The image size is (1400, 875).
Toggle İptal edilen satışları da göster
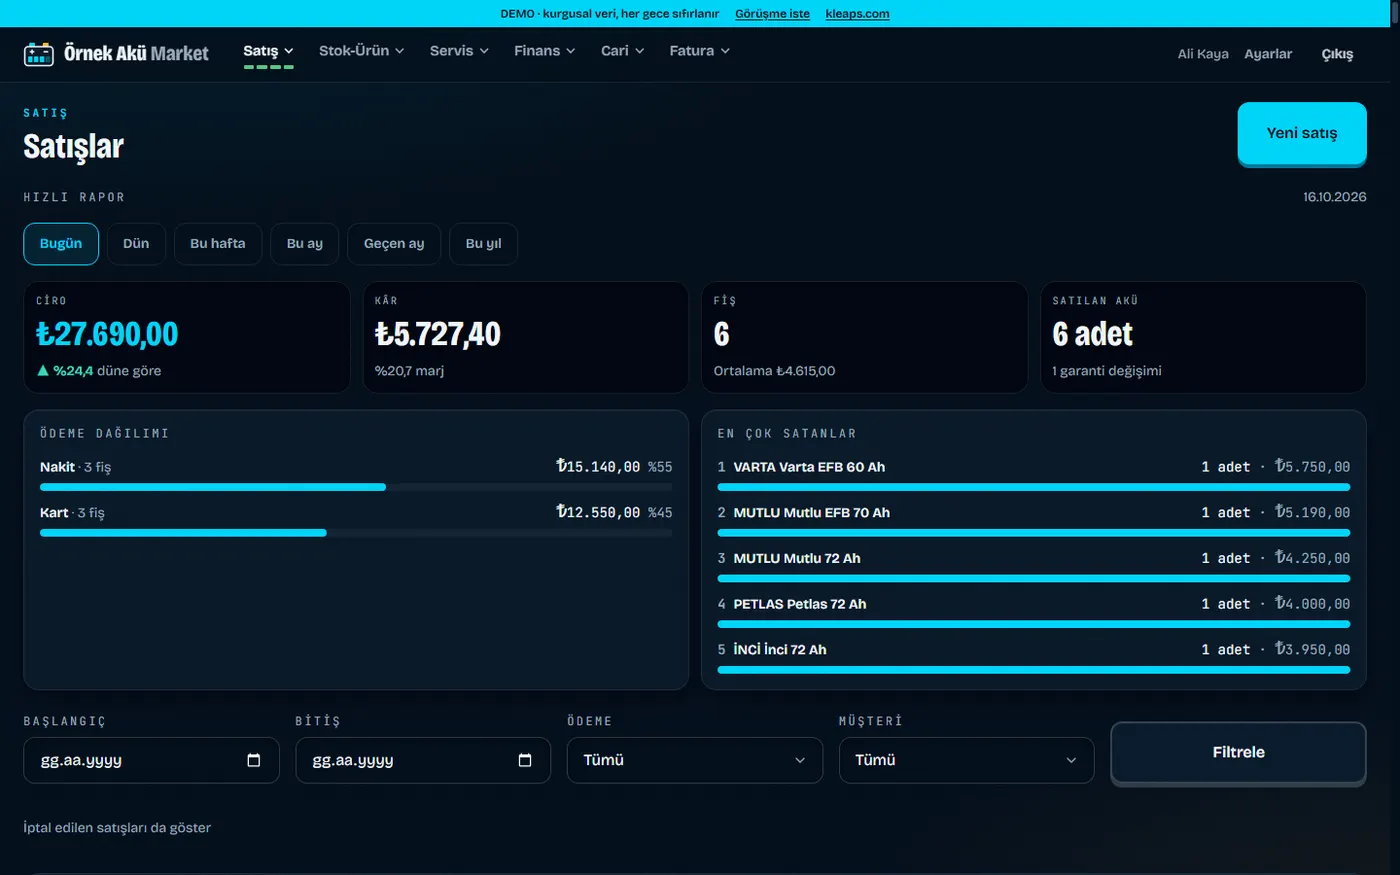pos(117,827)
